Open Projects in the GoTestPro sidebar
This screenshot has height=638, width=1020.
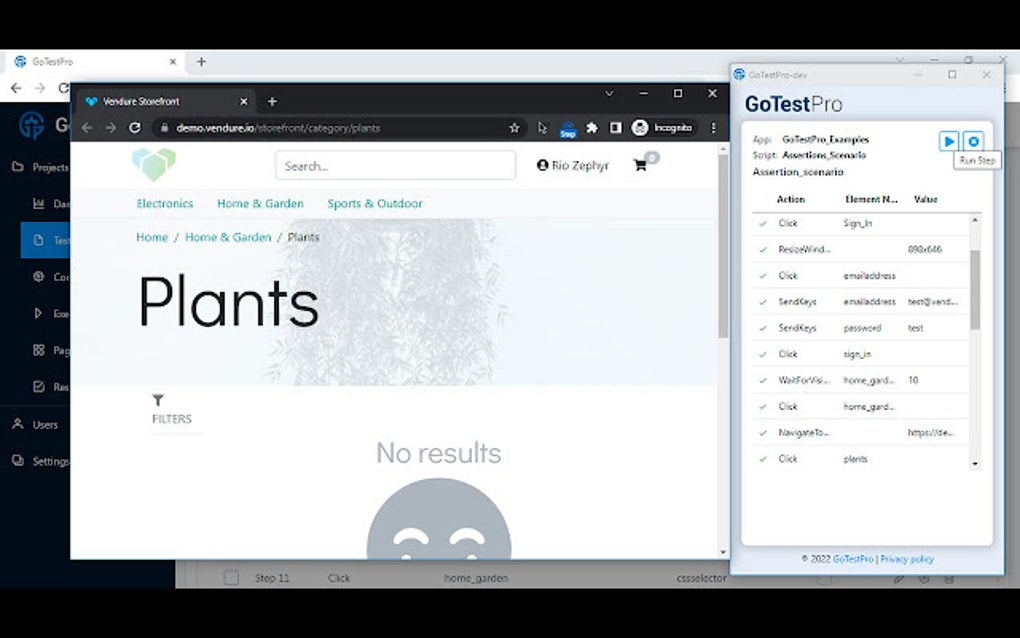pyautogui.click(x=40, y=167)
